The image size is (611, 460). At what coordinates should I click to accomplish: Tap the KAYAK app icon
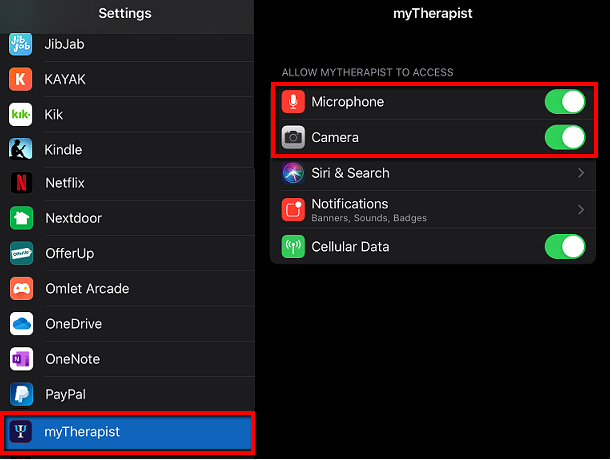pos(20,79)
